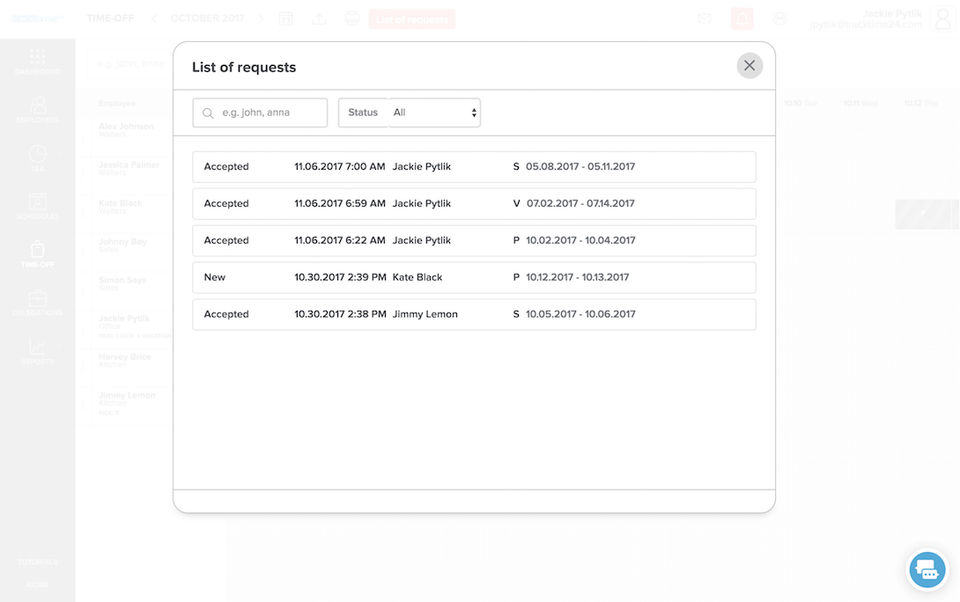The image size is (960, 602).
Task: Open the Status filter dropdown showing All
Action: click(x=435, y=113)
